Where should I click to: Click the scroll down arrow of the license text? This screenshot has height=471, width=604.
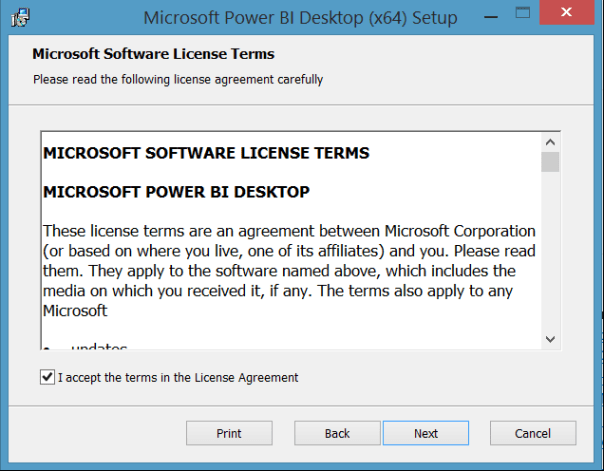(x=550, y=340)
